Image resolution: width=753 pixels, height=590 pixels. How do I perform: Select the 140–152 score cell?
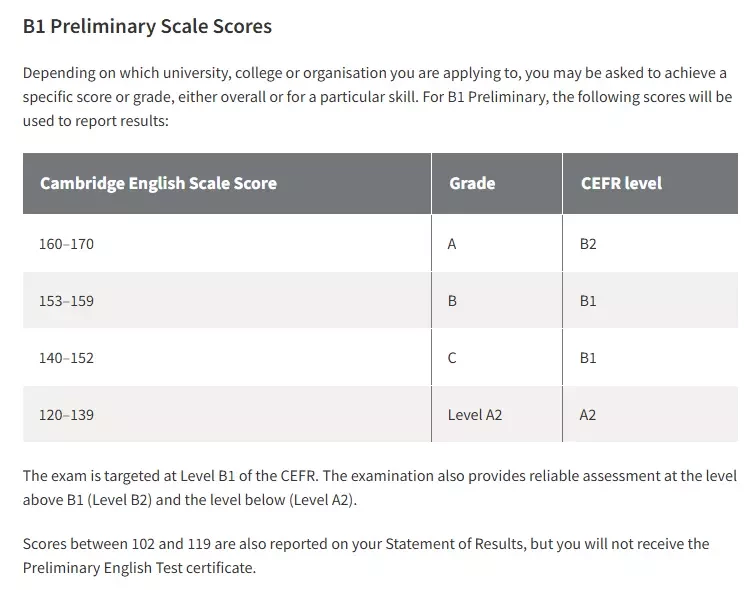(x=227, y=358)
